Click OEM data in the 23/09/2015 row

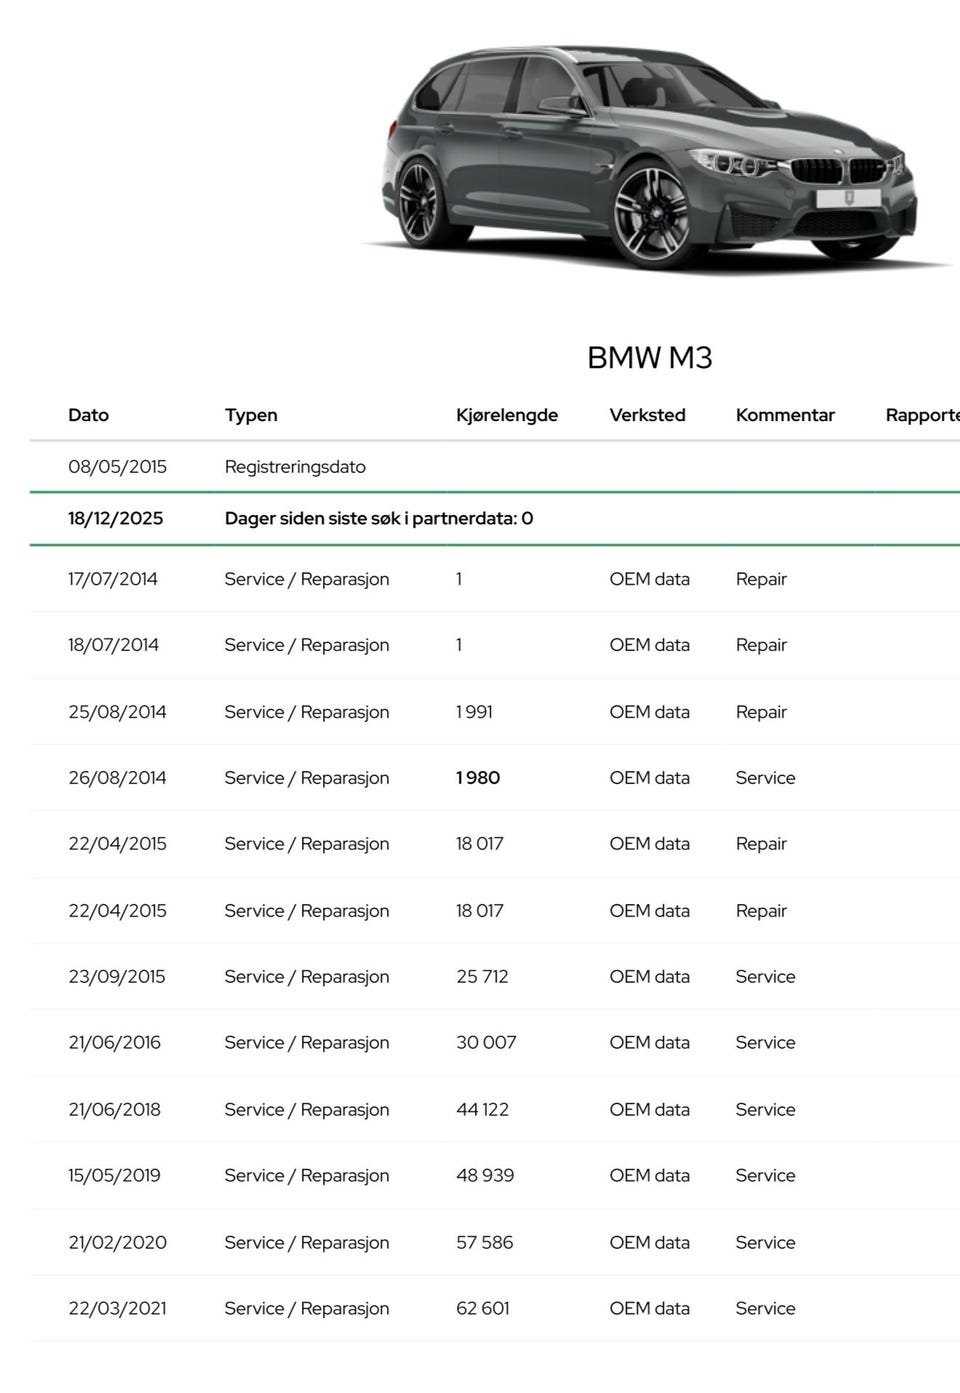tap(649, 977)
